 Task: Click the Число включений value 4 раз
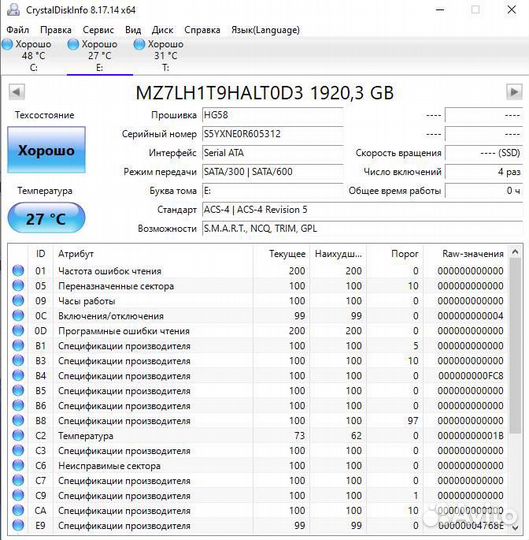484,172
